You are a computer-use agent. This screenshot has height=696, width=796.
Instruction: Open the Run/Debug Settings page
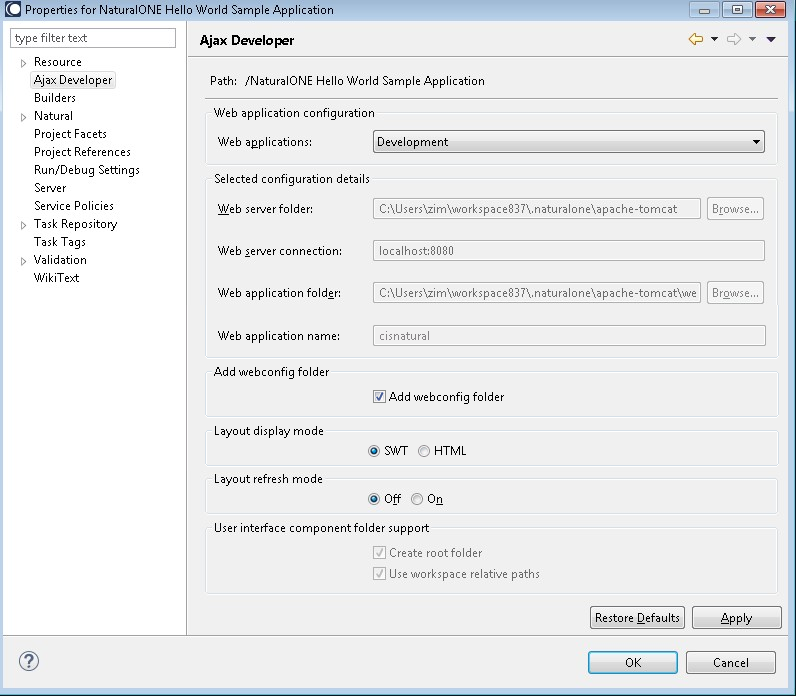[x=86, y=170]
